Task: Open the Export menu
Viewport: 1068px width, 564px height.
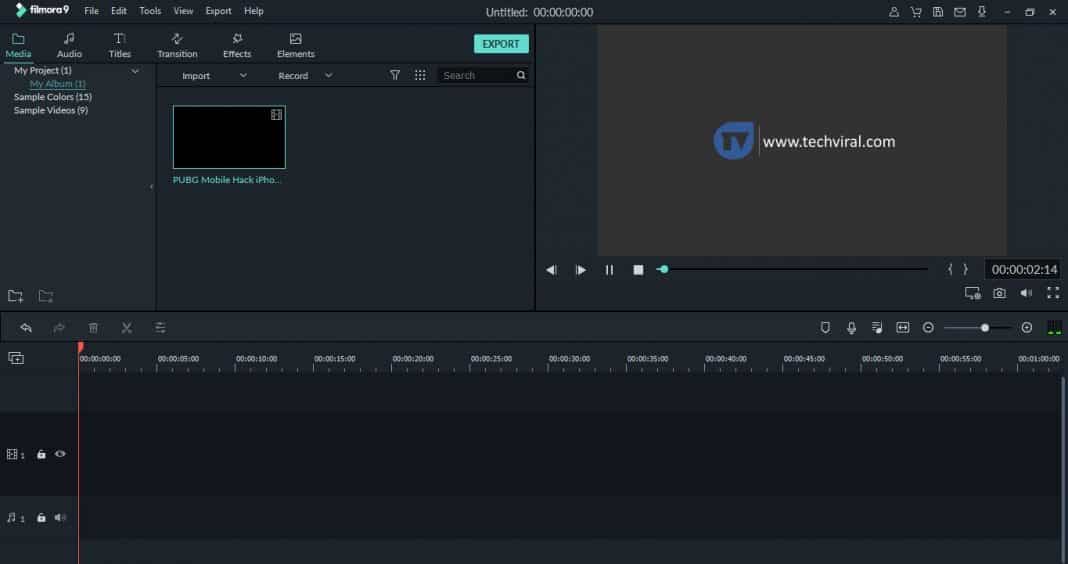Action: 219,11
